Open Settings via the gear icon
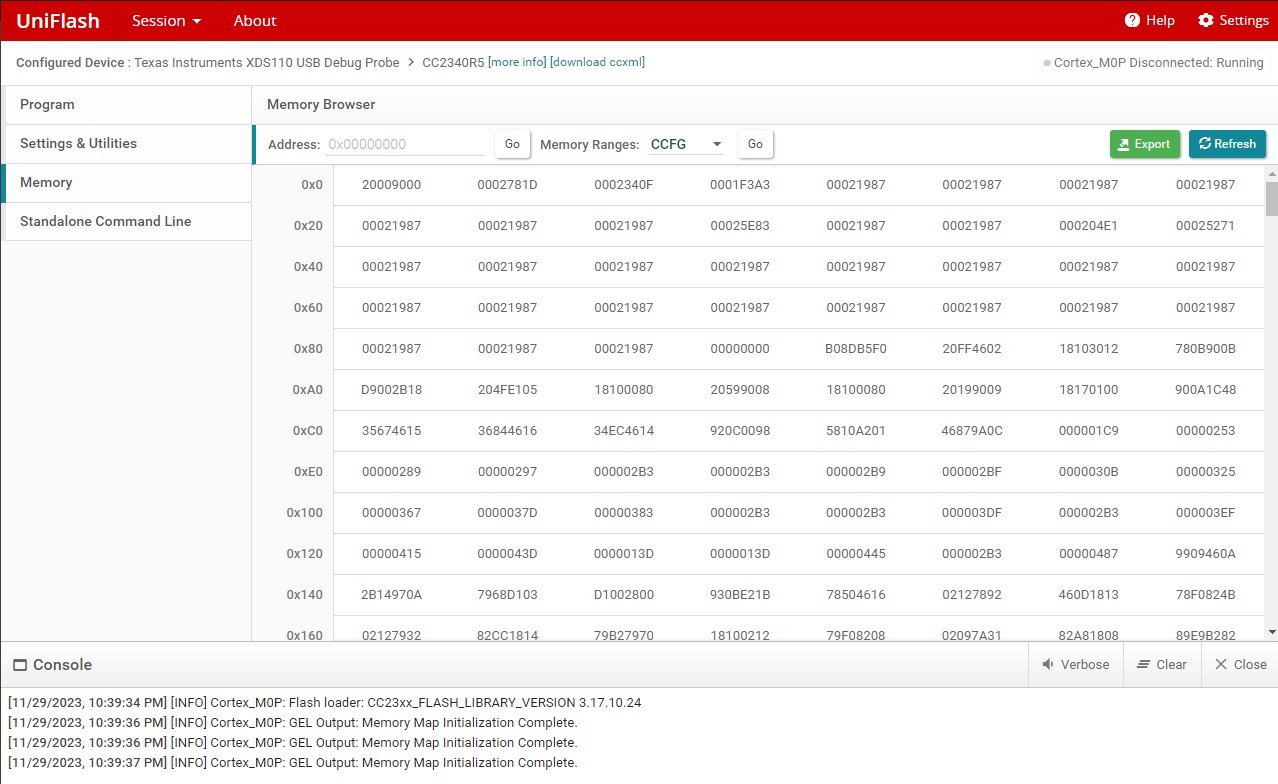Screen dimensions: 1278x784 [x=1206, y=21]
